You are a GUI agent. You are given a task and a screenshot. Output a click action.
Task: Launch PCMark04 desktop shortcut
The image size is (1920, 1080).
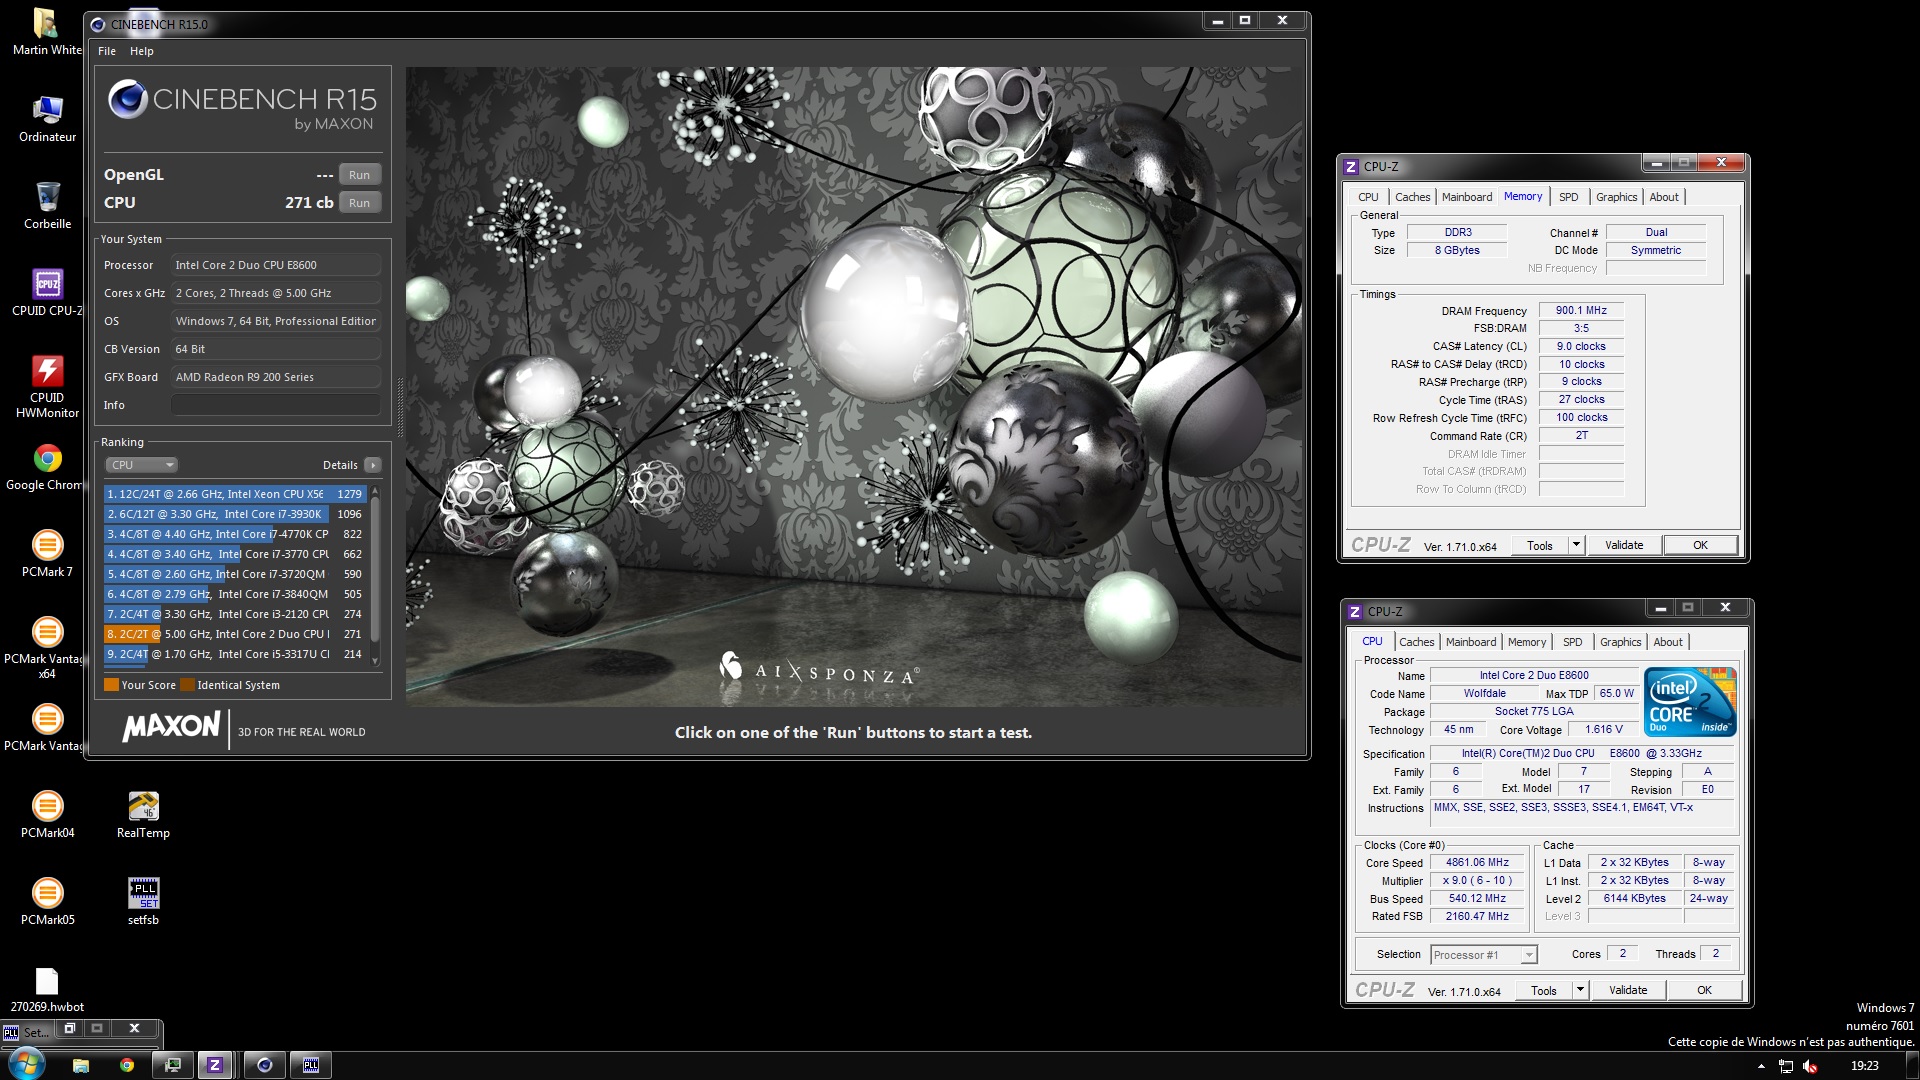click(x=47, y=815)
